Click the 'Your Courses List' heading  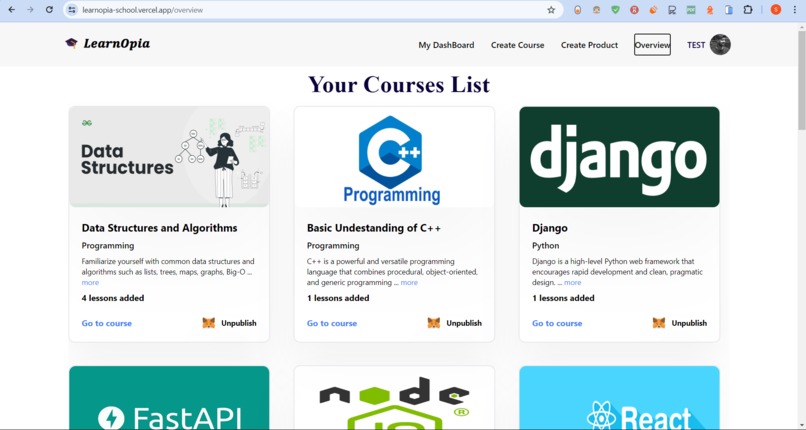[399, 85]
